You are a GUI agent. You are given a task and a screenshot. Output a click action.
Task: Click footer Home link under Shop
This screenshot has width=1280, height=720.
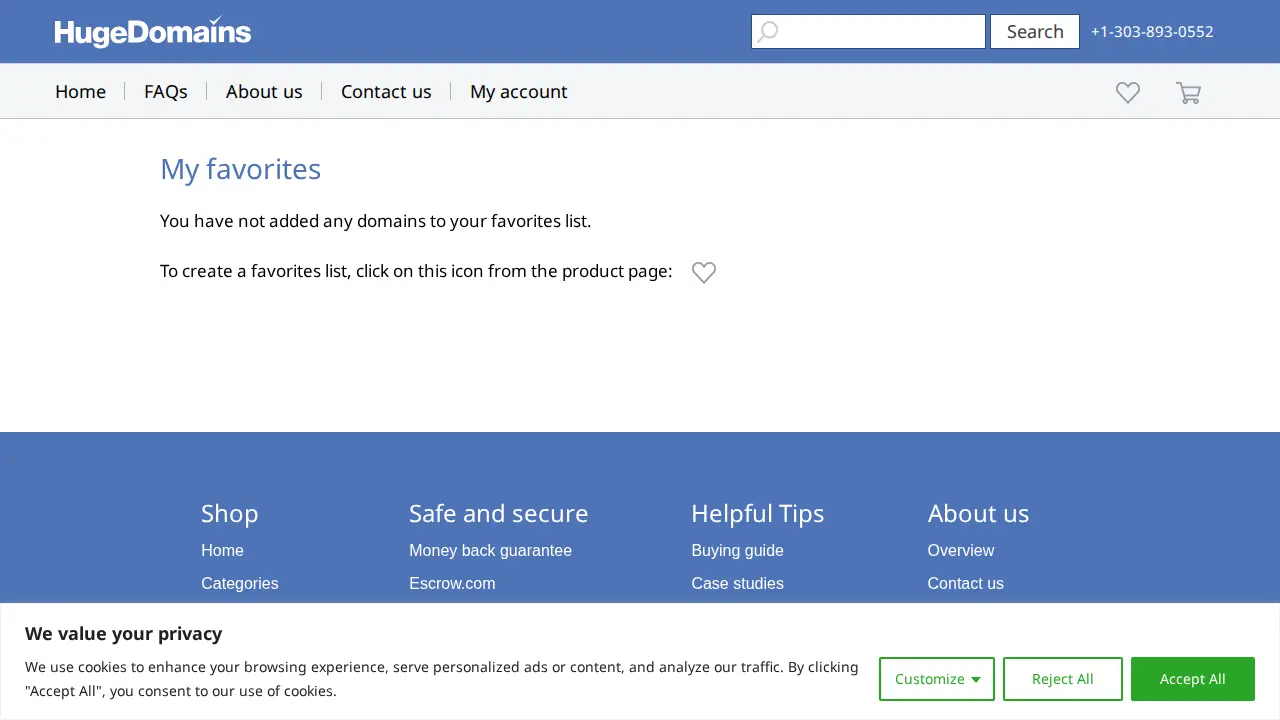click(x=222, y=550)
